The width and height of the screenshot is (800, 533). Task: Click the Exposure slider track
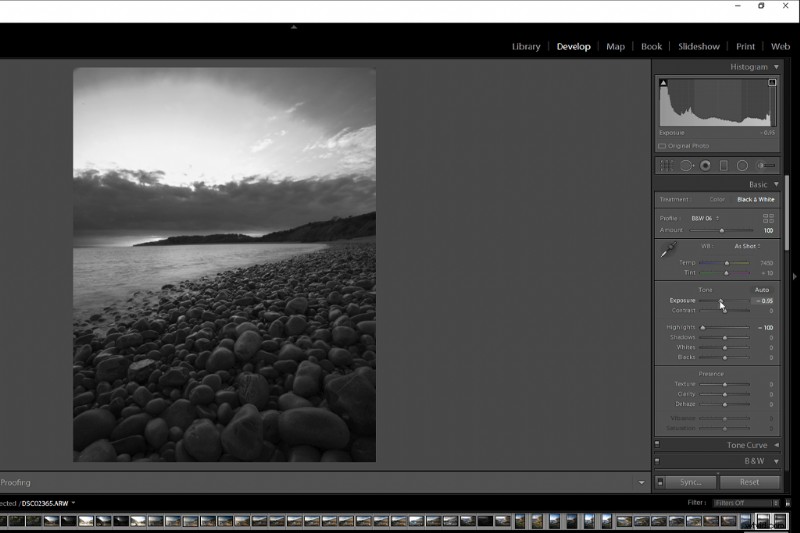pyautogui.click(x=724, y=301)
